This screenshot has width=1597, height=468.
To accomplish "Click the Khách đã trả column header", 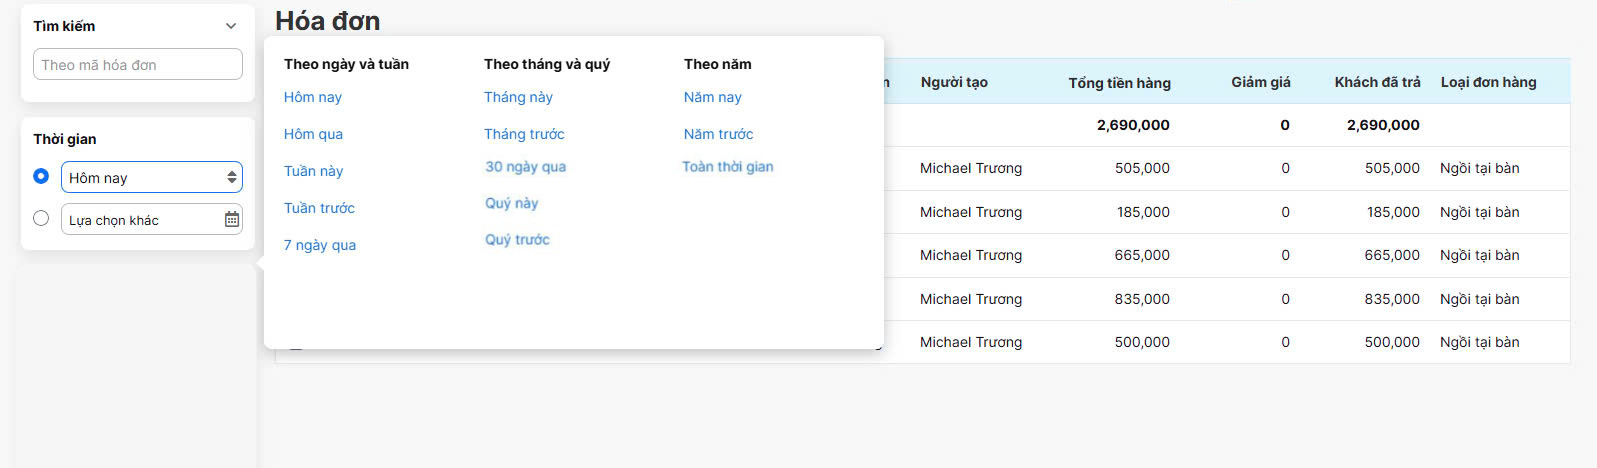I will coord(1376,82).
